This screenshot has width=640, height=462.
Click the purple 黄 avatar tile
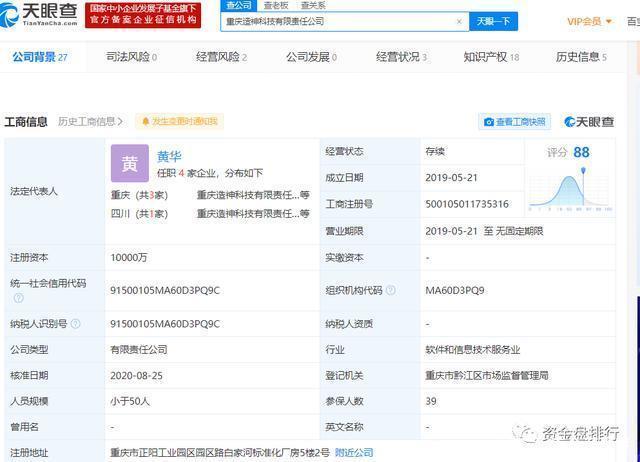130,163
